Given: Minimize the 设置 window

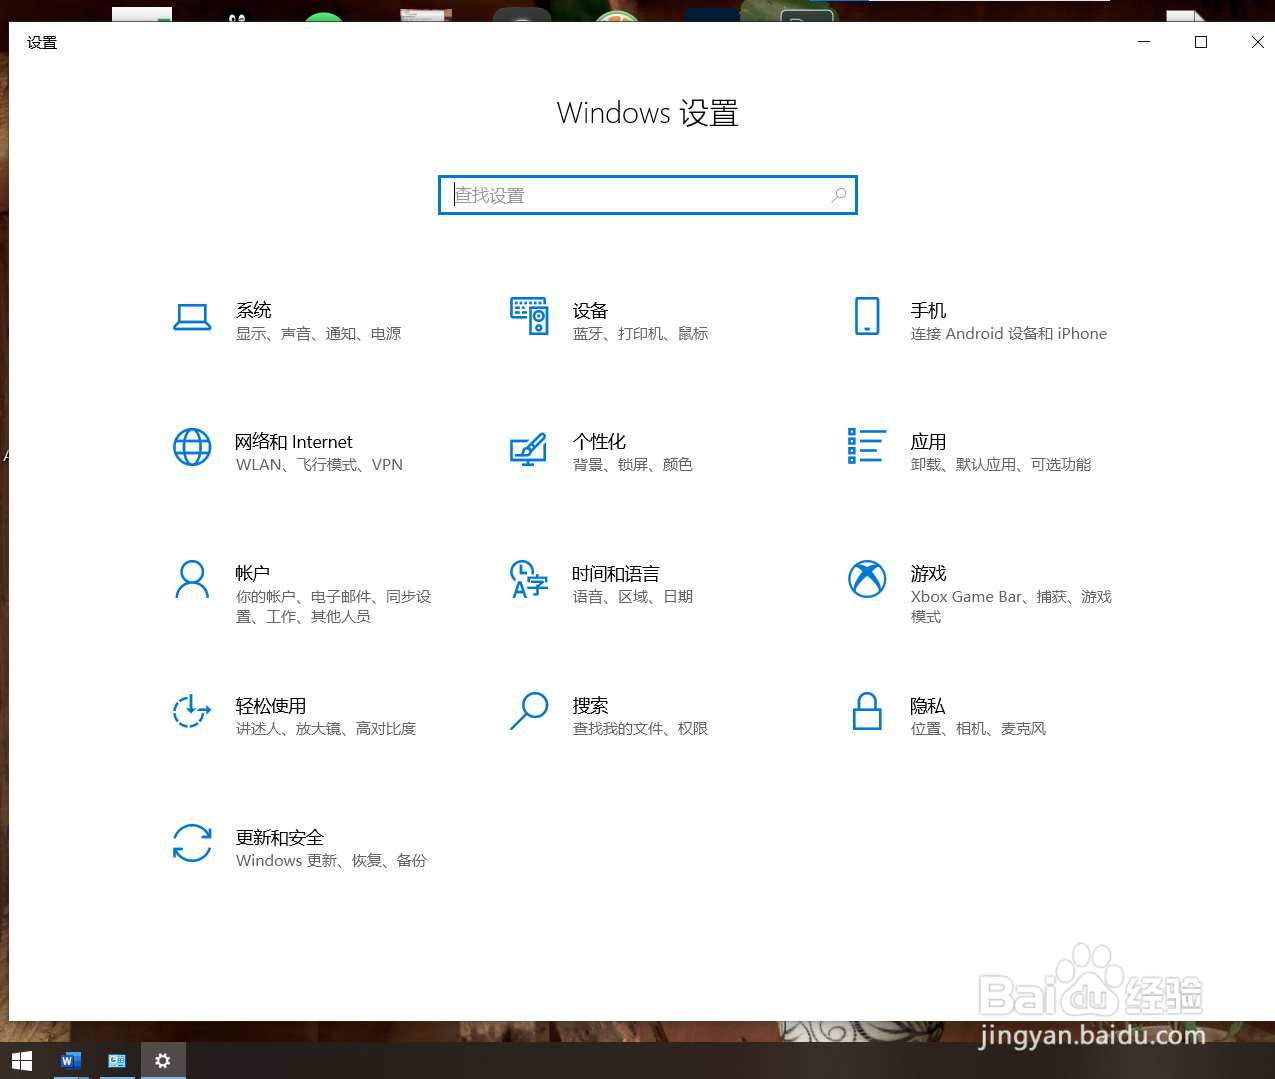Looking at the screenshot, I should tap(1144, 42).
